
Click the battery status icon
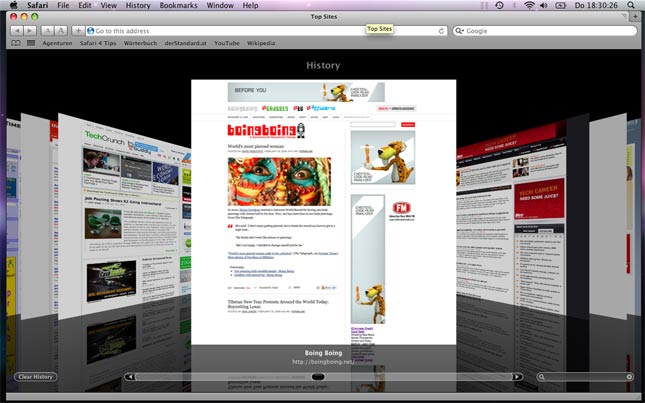click(x=561, y=5)
